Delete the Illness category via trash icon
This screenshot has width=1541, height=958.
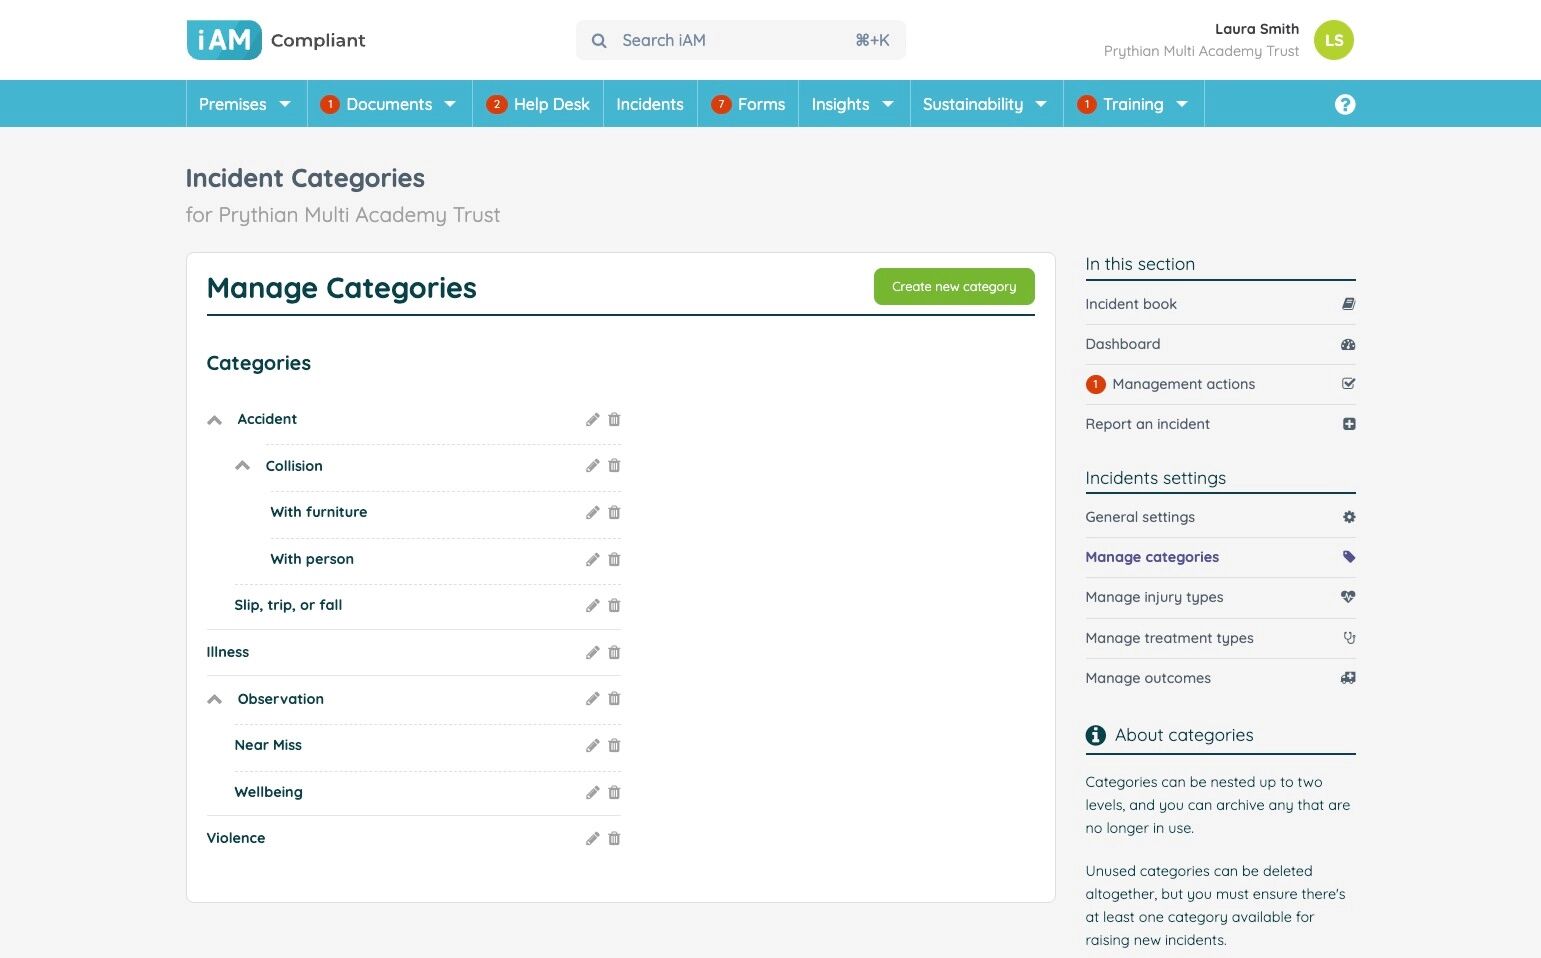(614, 652)
